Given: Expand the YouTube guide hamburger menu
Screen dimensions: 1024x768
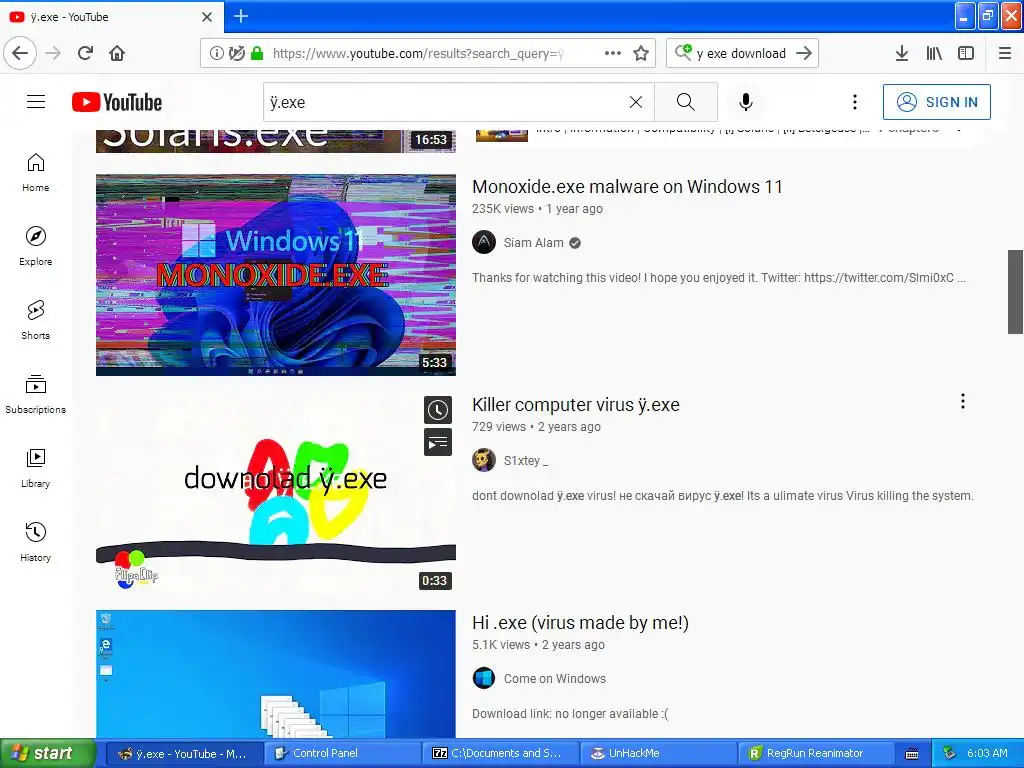Looking at the screenshot, I should 36,102.
